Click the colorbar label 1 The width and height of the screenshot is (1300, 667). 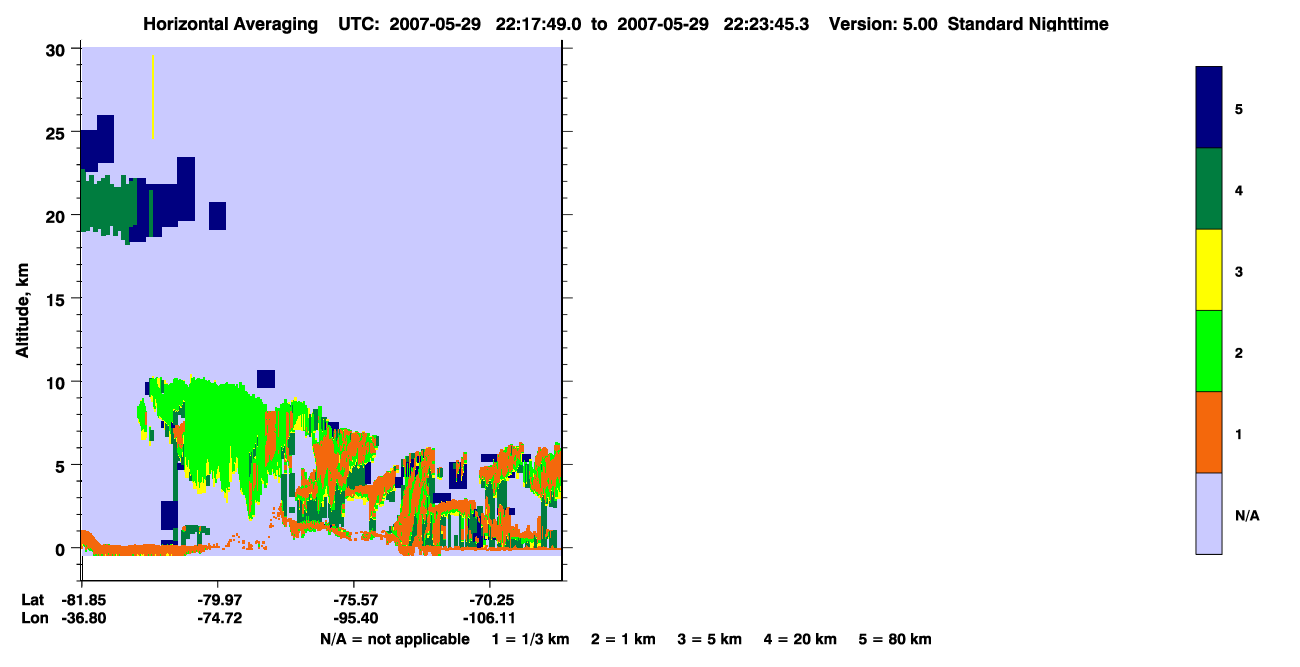click(x=1239, y=434)
